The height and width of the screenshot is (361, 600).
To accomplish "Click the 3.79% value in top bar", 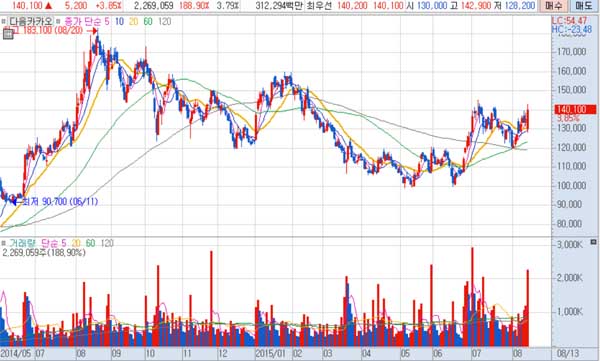I will point(228,6).
